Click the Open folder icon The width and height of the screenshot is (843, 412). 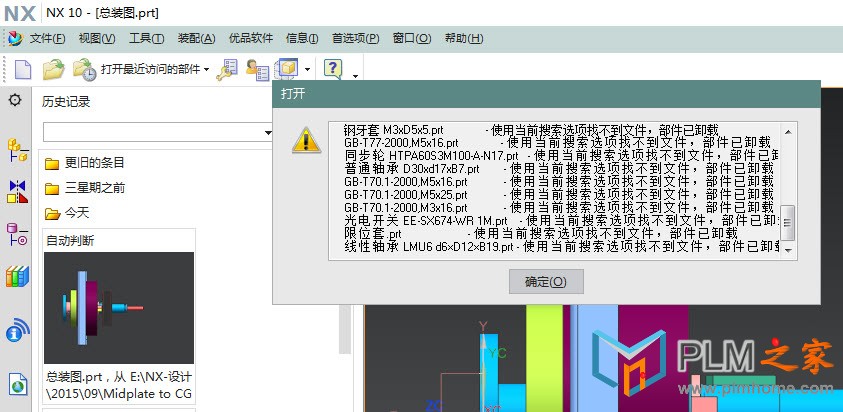53,69
